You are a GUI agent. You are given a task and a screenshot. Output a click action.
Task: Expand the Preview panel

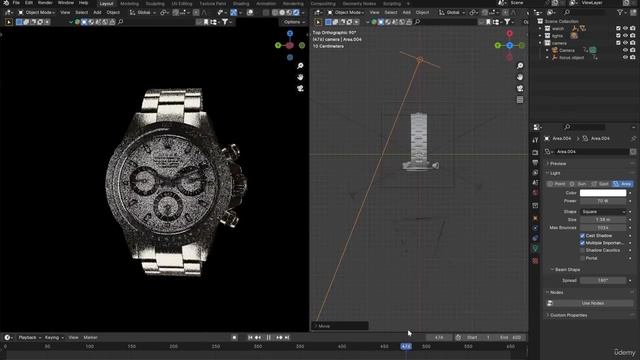click(558, 164)
